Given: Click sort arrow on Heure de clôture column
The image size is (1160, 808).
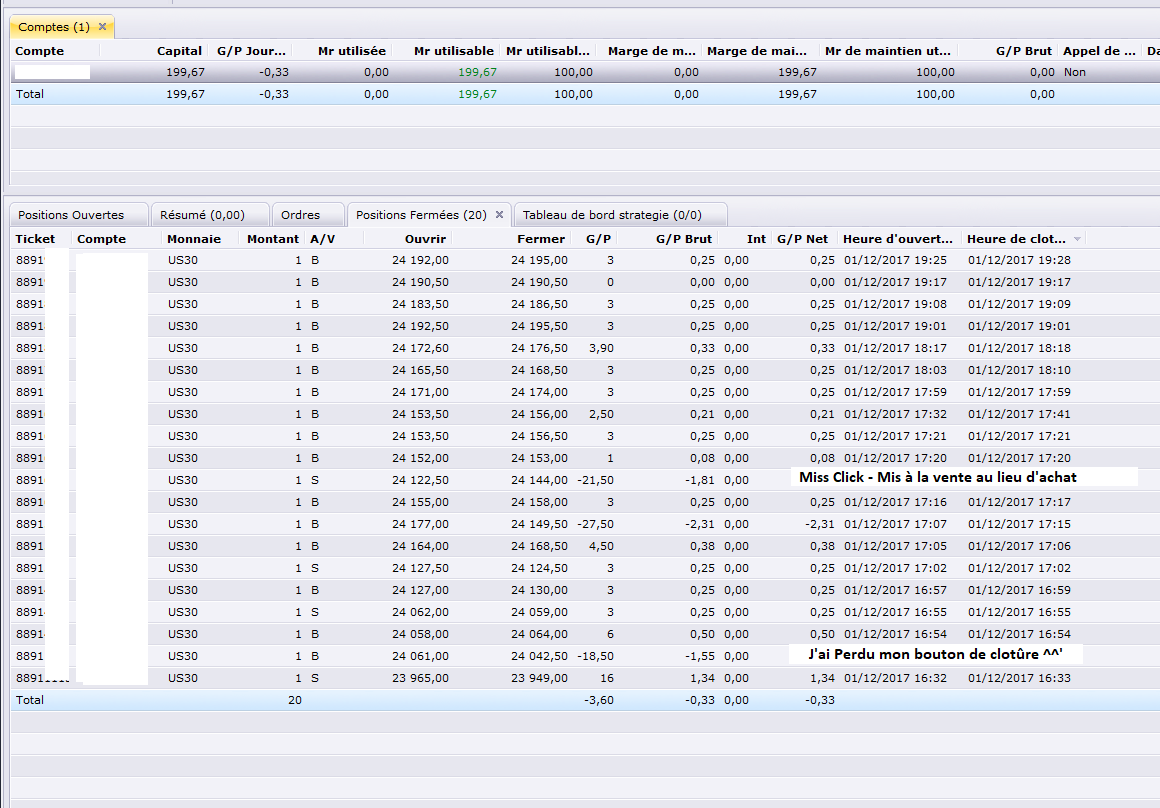Looking at the screenshot, I should click(1077, 240).
